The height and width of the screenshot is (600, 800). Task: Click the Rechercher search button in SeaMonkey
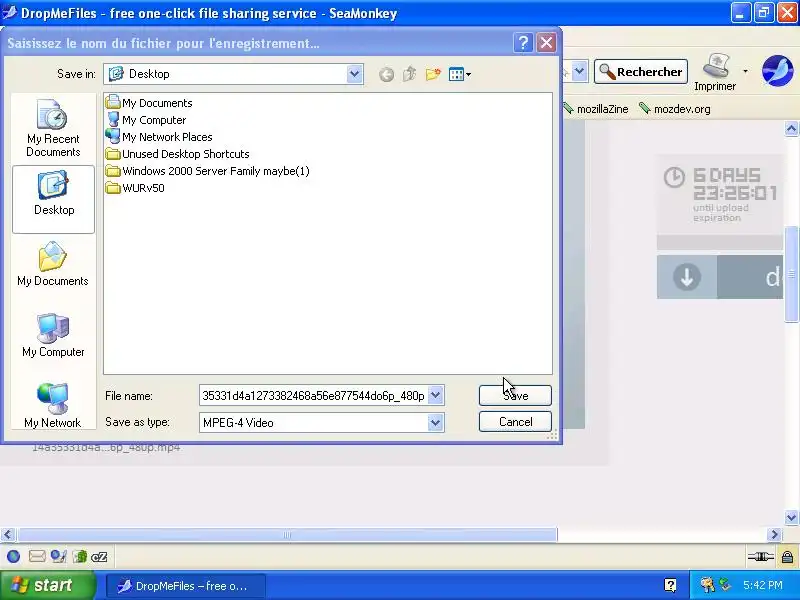[641, 72]
